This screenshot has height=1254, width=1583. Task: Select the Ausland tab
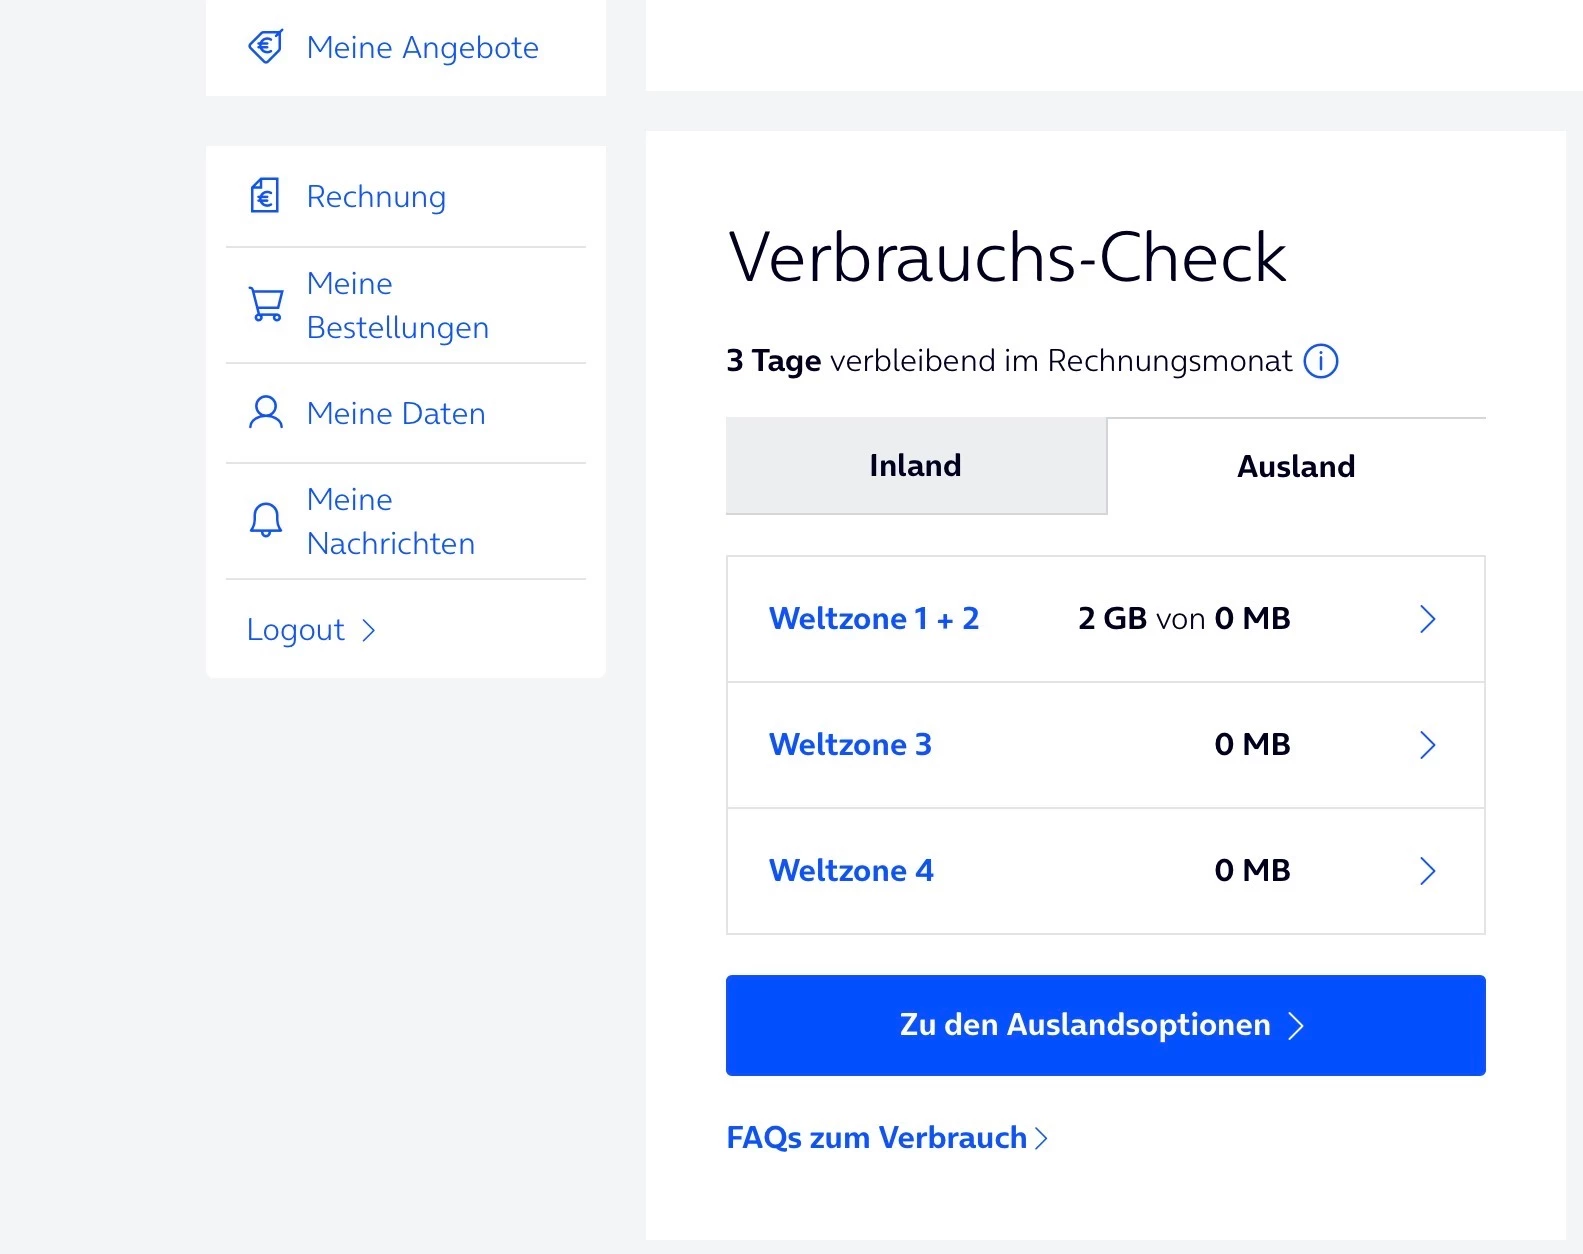[1296, 466]
